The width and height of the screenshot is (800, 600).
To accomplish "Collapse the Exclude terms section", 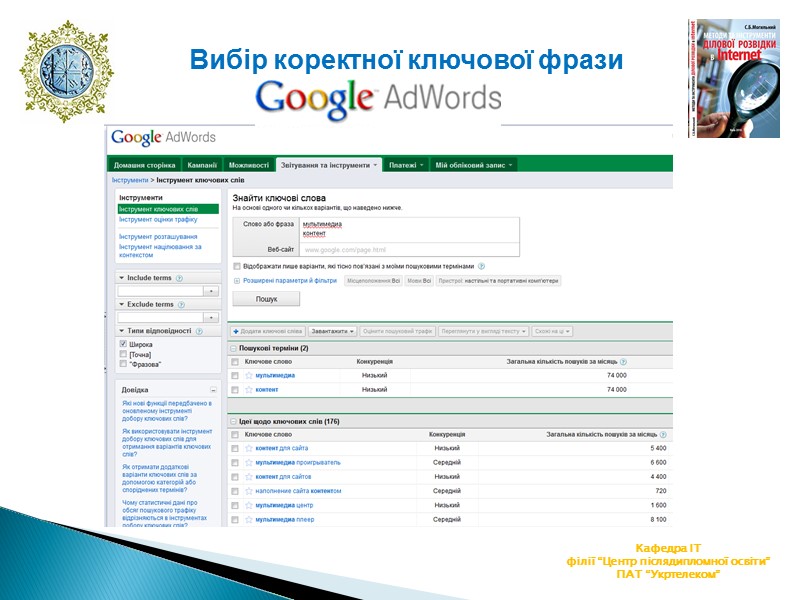I will coord(122,304).
